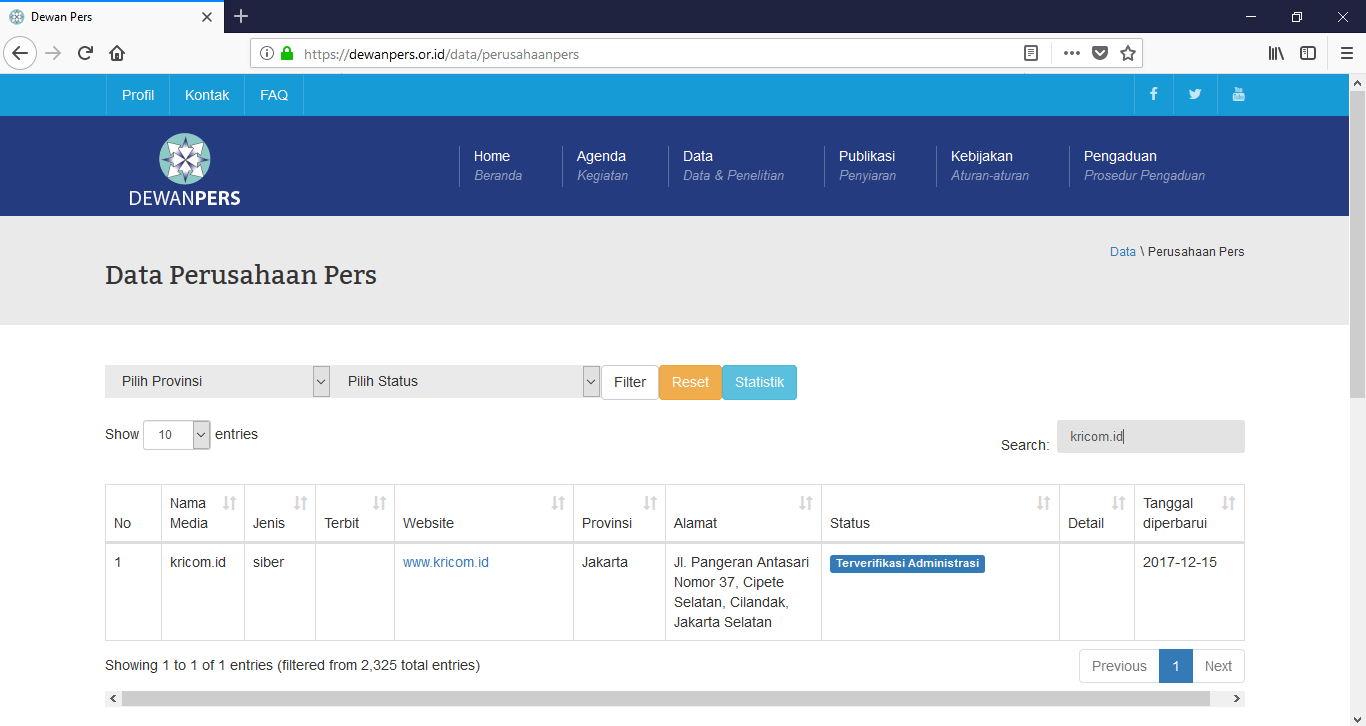Close the Dewan Pers tab
The image size is (1366, 726).
coord(207,17)
